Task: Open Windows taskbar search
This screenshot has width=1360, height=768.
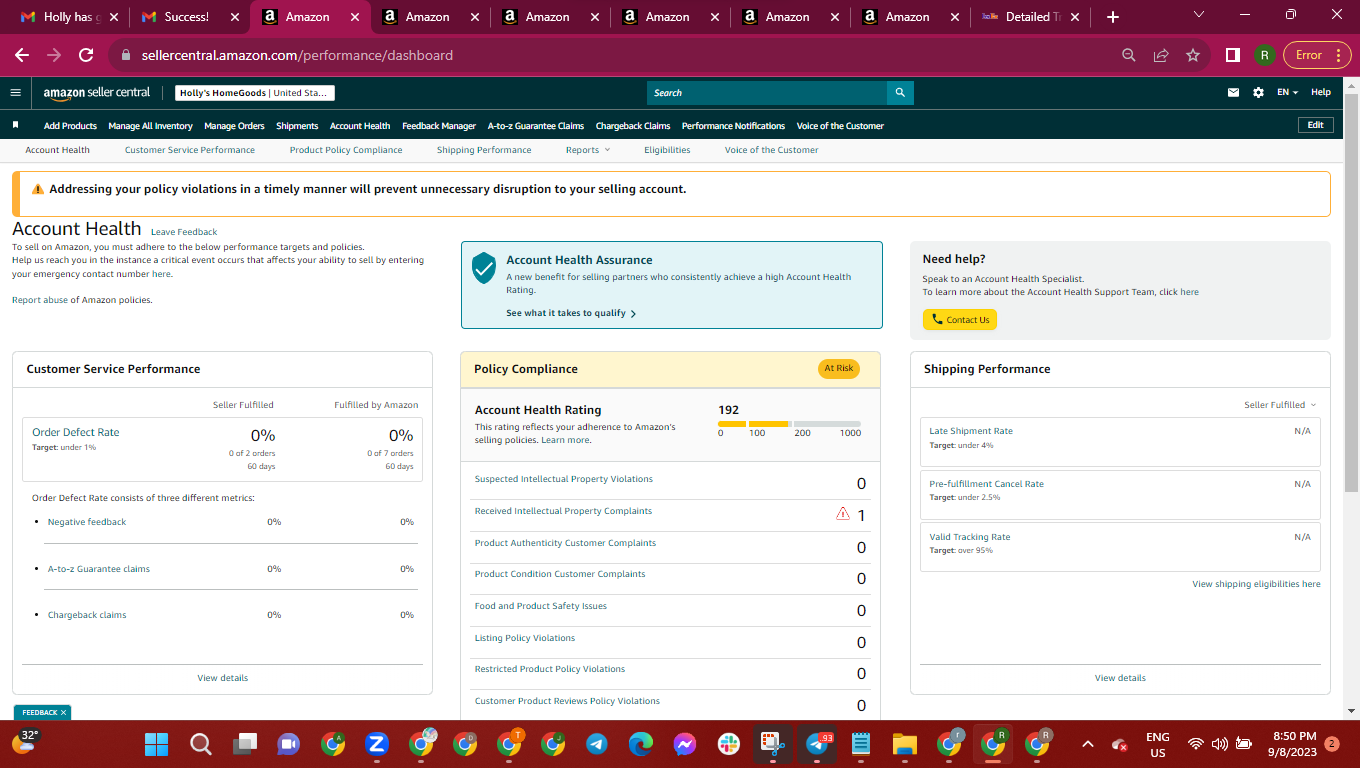Action: 200,744
